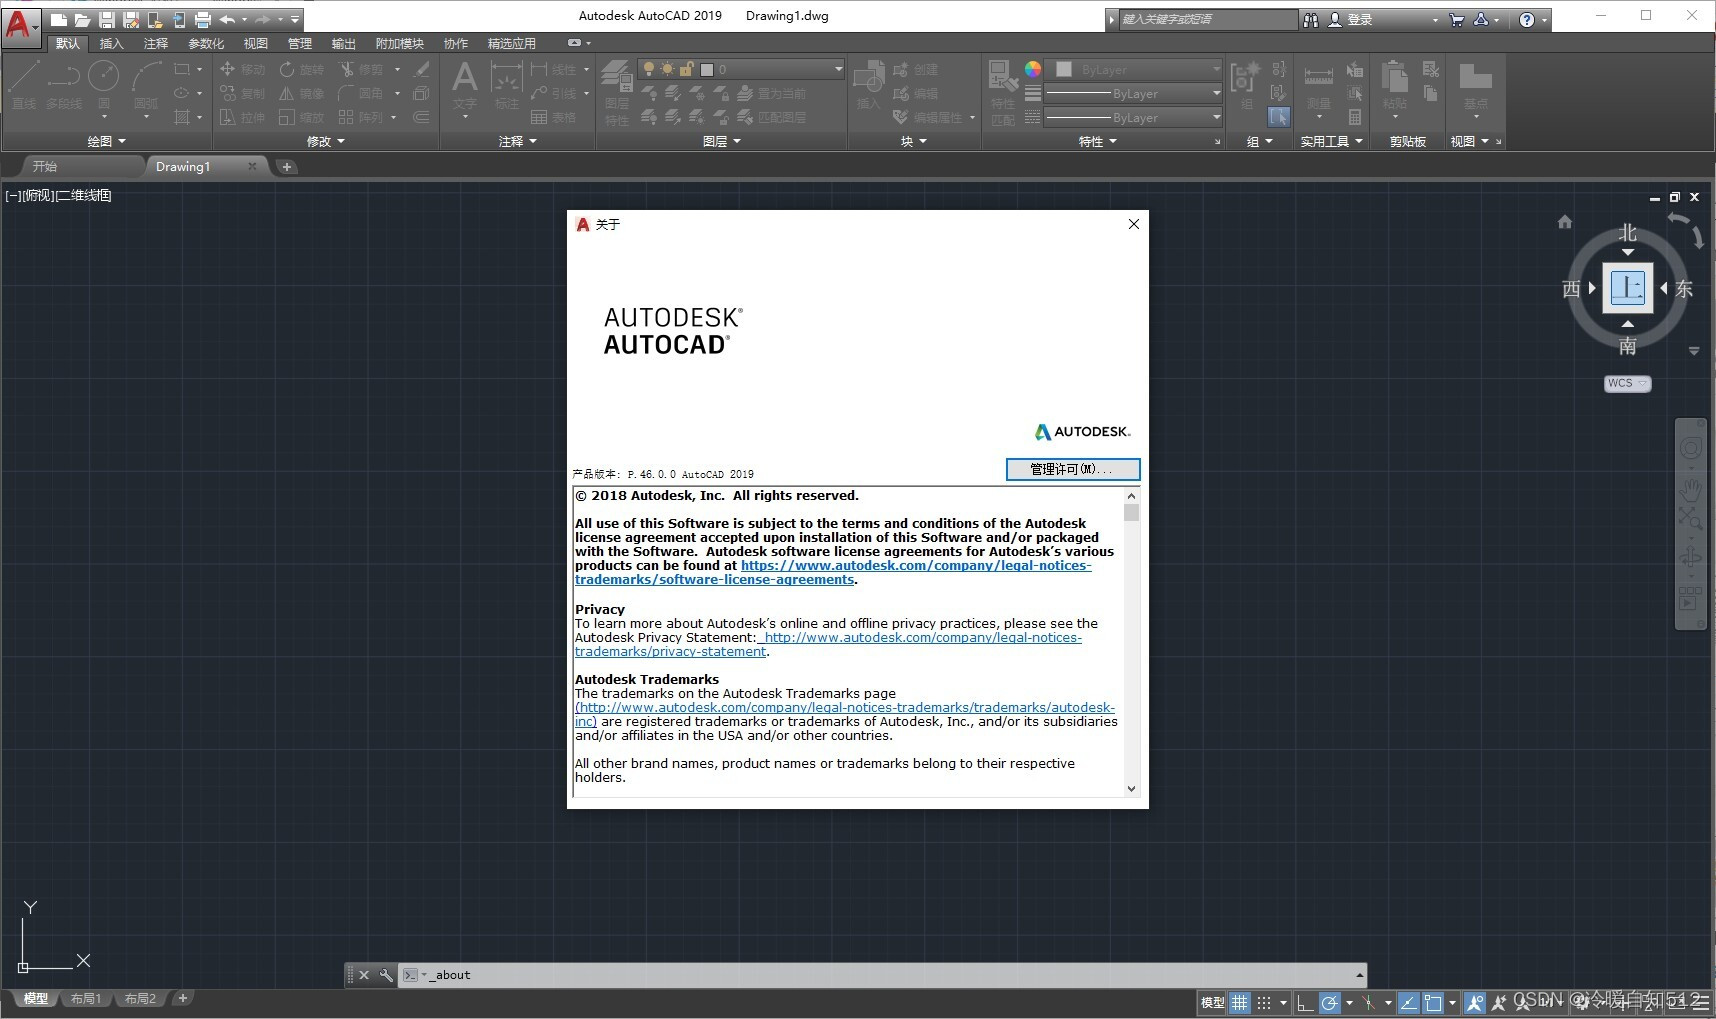
Task: Open the customize wrench in command line
Action: coord(386,975)
